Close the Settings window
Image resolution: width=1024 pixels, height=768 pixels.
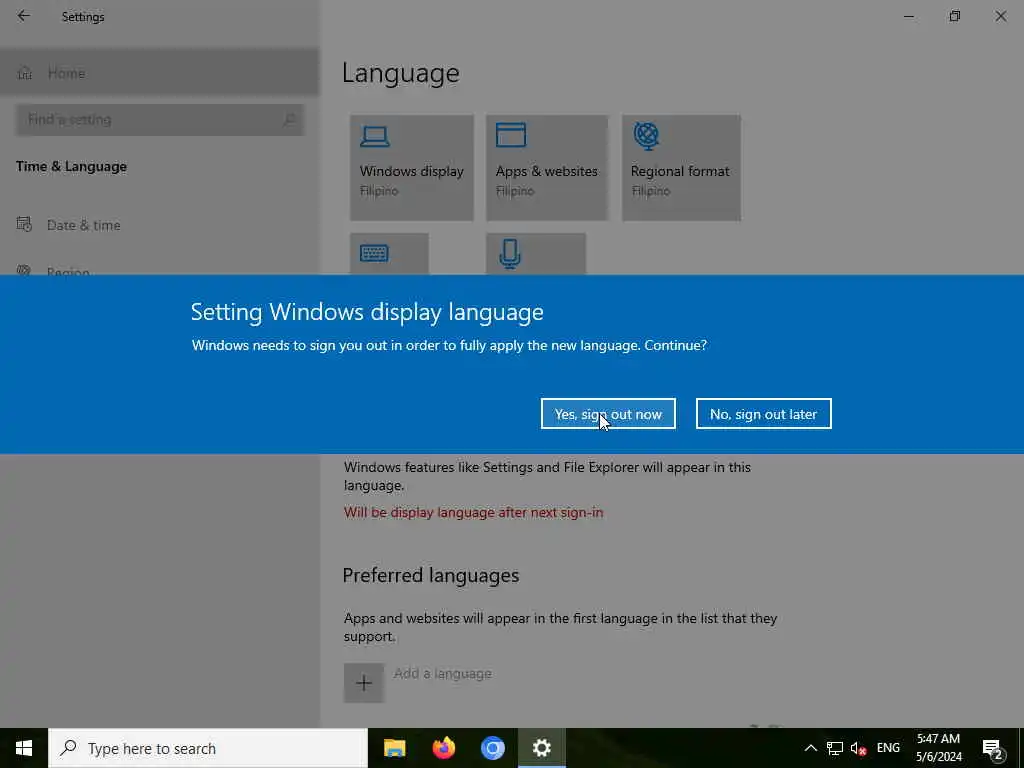(1000, 16)
